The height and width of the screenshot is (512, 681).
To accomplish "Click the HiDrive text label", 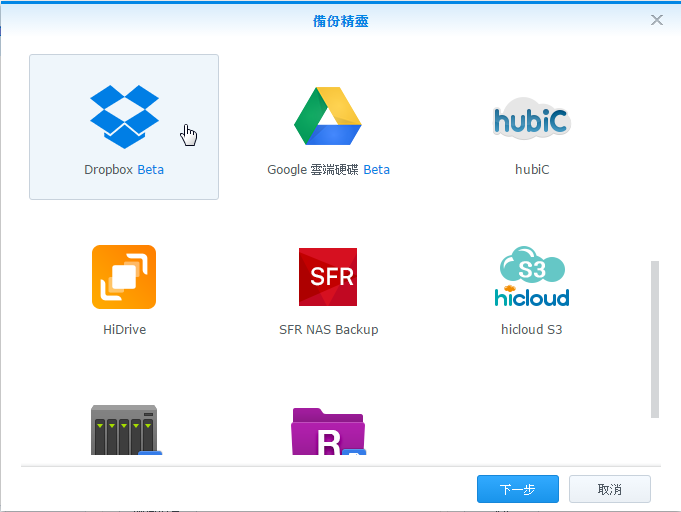I will [x=124, y=330].
